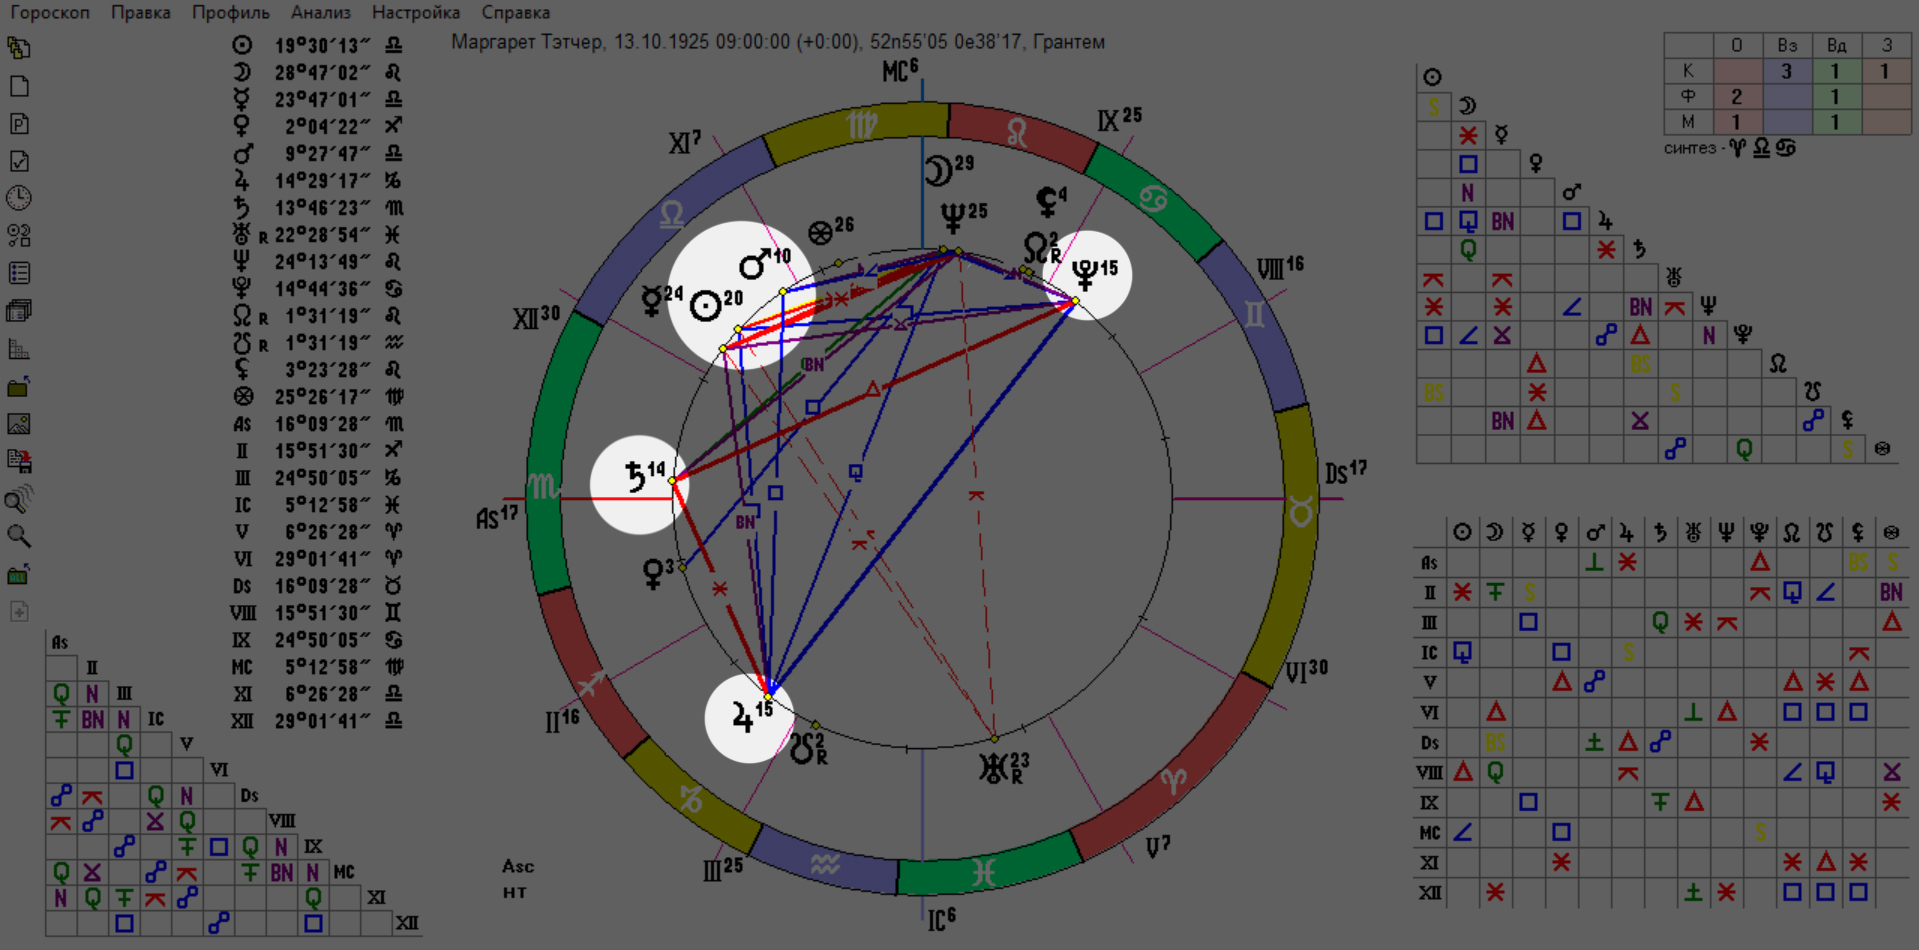This screenshot has height=950, width=1919.
Task: Click the landscape picture icon
Action: tap(19, 423)
